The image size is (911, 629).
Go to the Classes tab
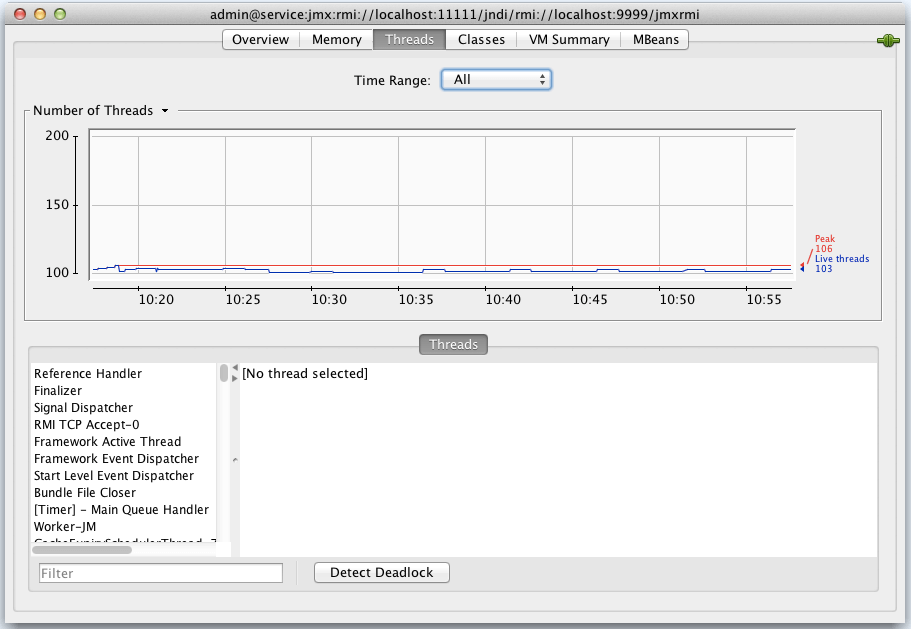coord(481,39)
